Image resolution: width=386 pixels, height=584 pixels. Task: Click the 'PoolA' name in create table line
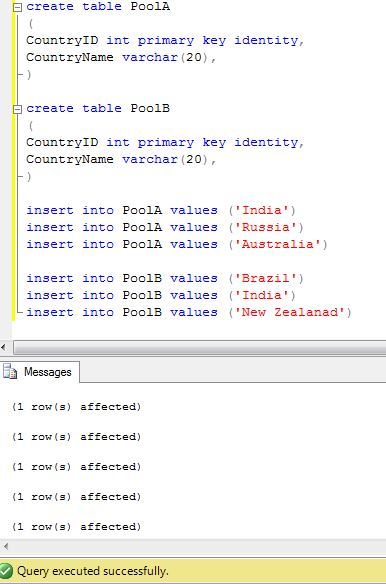[x=150, y=6]
